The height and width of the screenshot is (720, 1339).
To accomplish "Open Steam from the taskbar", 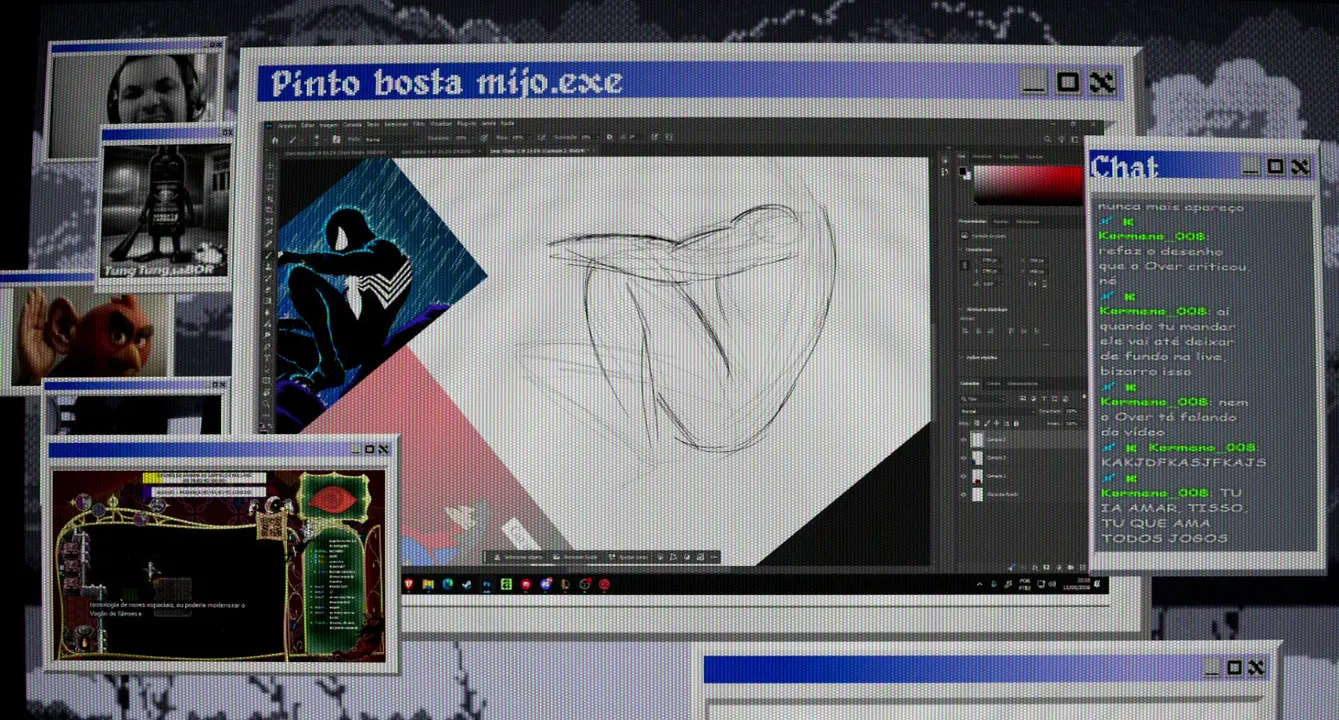I will coord(467,584).
